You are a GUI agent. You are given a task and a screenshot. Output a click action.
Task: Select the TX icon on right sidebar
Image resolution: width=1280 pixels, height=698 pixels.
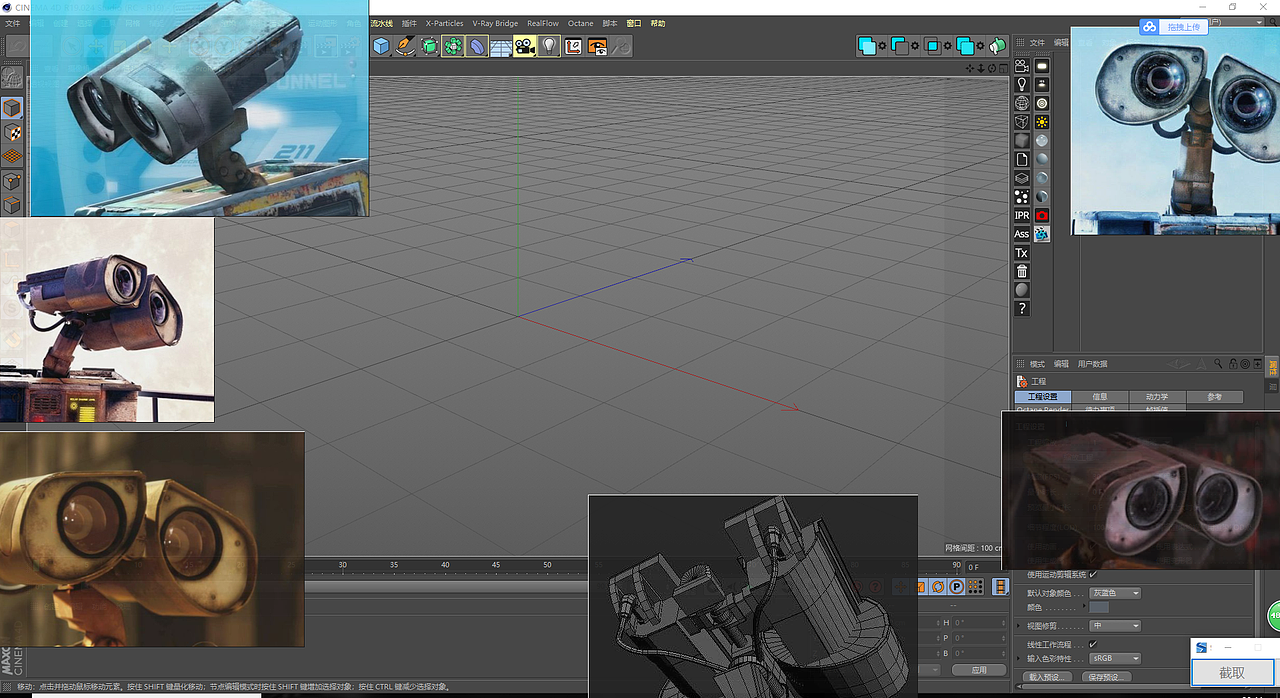click(x=1021, y=253)
